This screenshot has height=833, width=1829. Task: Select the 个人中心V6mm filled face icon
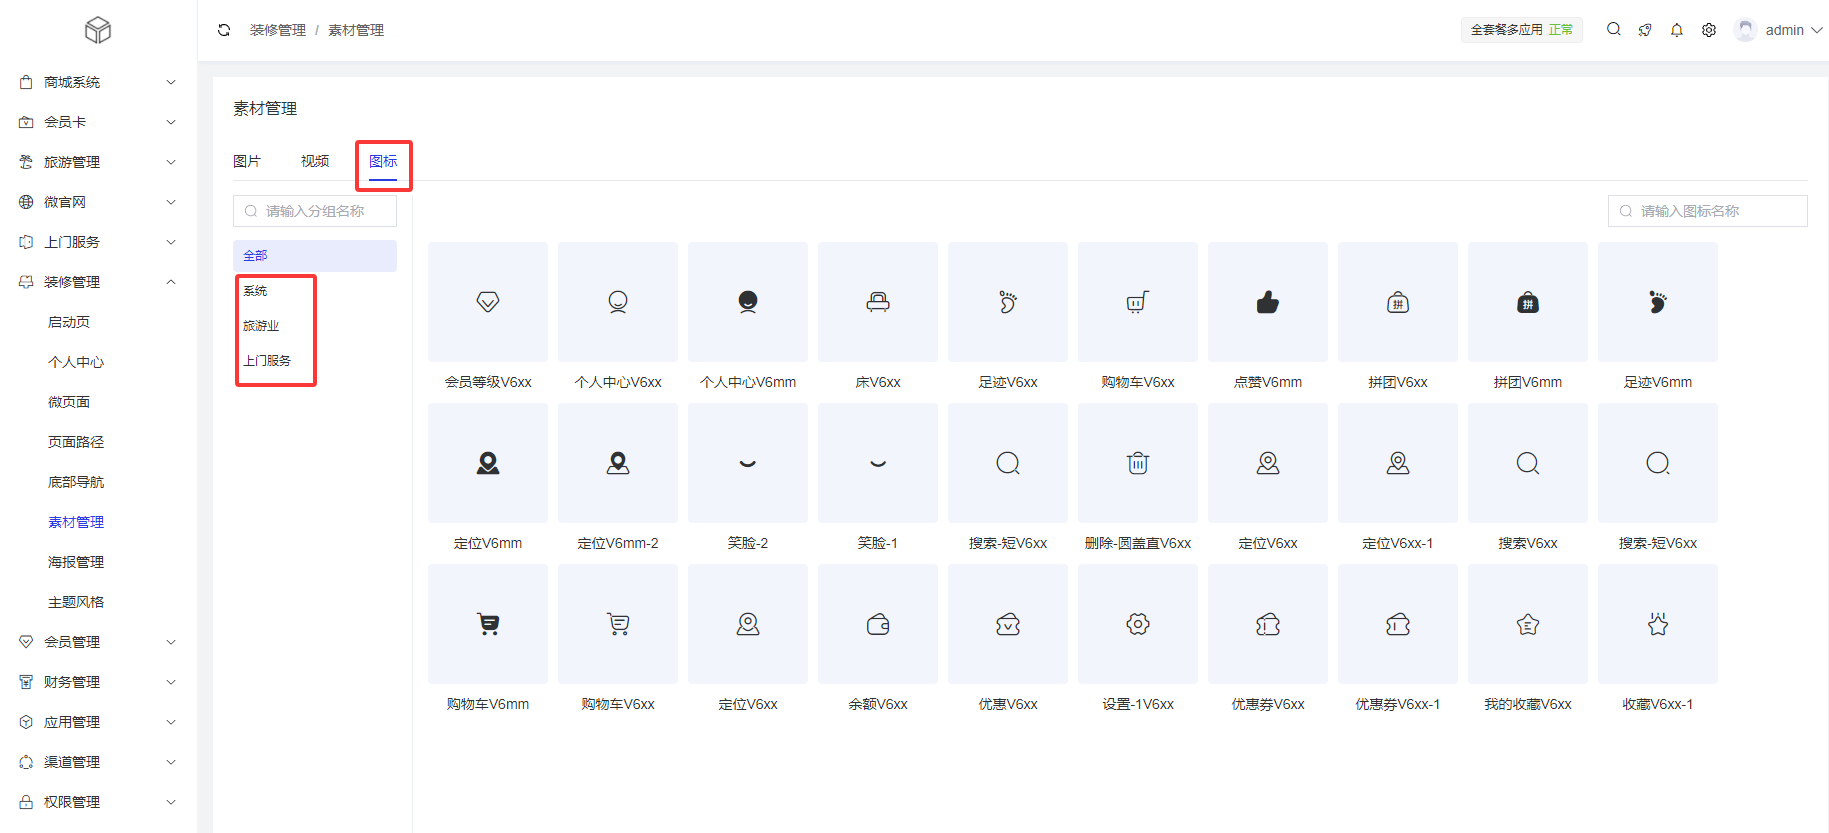(x=748, y=302)
